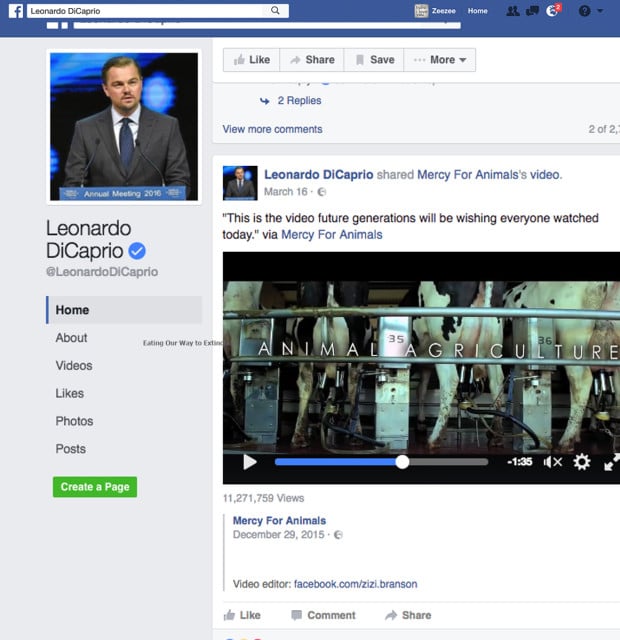Expand the account dropdown arrow
620x640 pixels.
(600, 11)
